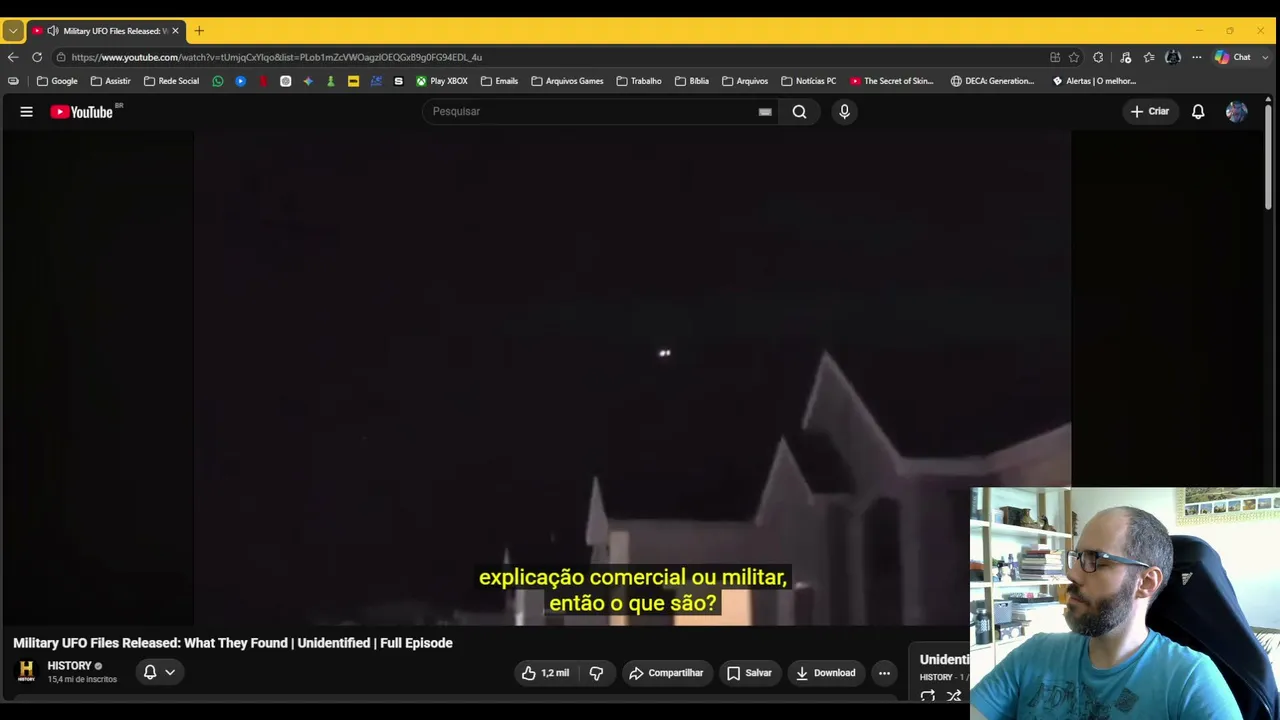The width and height of the screenshot is (1280, 720).
Task: Open the YouTube account avatar menu
Action: pos(1236,112)
